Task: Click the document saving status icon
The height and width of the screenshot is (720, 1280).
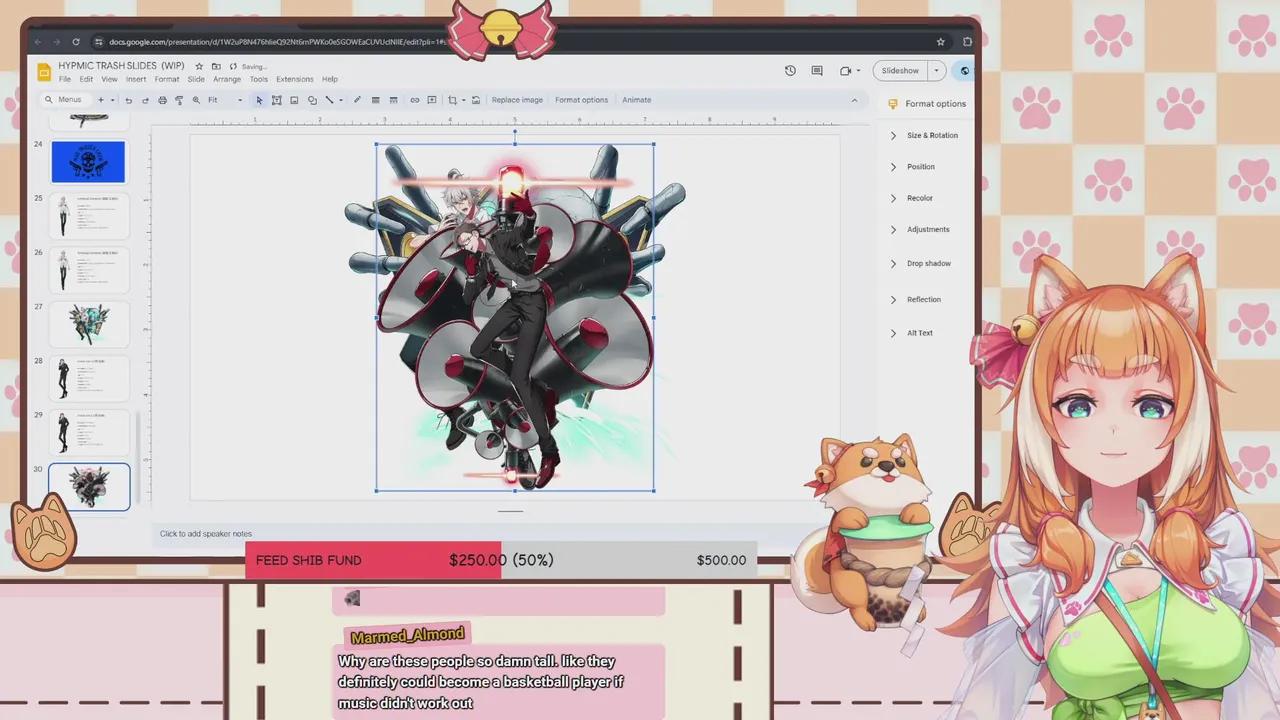Action: click(233, 66)
